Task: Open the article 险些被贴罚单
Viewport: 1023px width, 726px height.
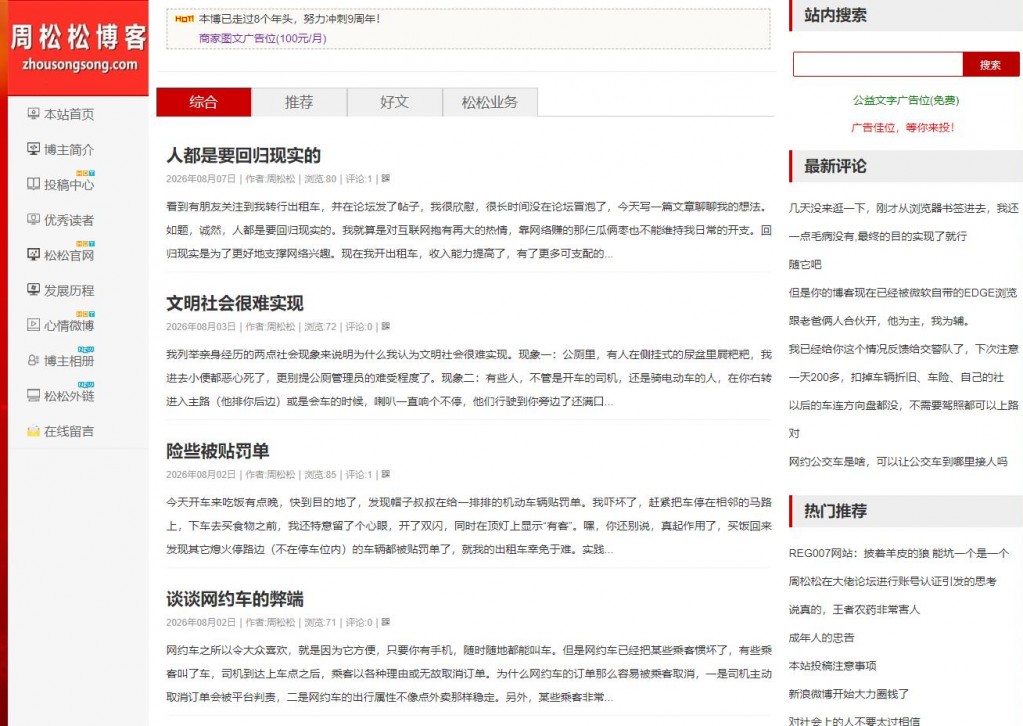Action: point(217,451)
